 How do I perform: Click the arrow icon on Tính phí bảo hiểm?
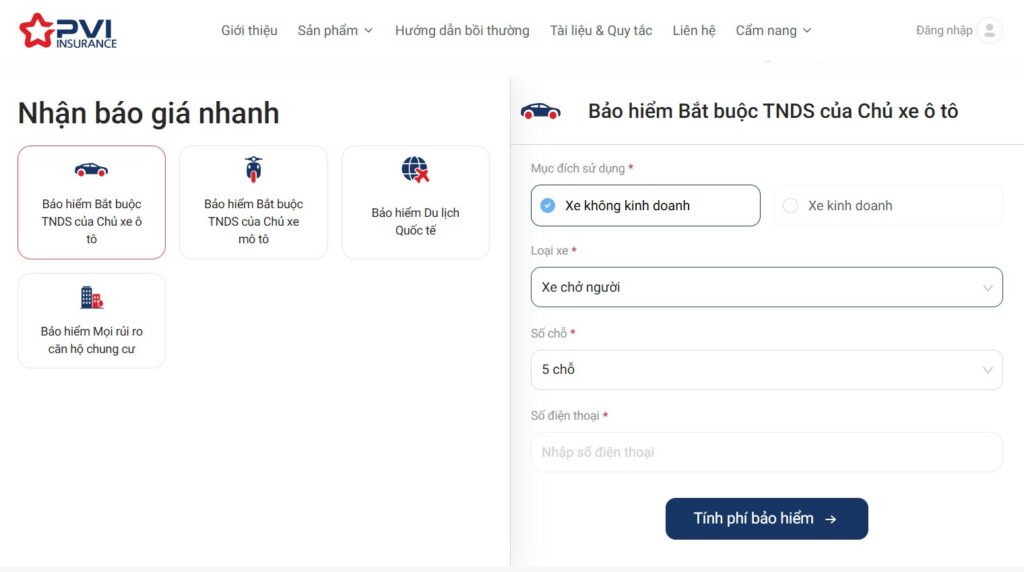[x=830, y=519]
